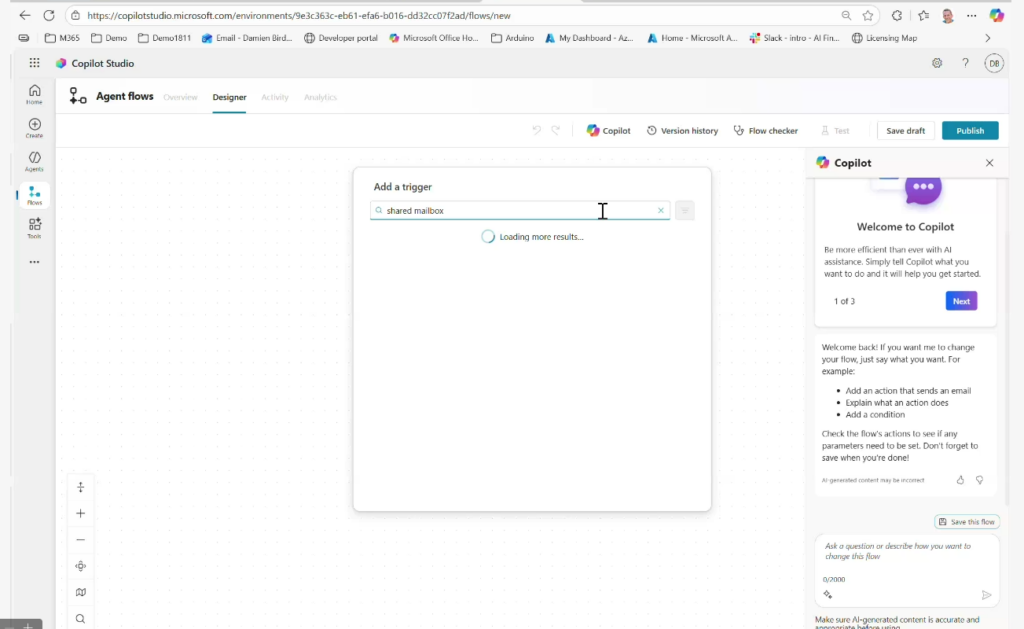
Task: Send the Copilot prompt
Action: pos(986,595)
